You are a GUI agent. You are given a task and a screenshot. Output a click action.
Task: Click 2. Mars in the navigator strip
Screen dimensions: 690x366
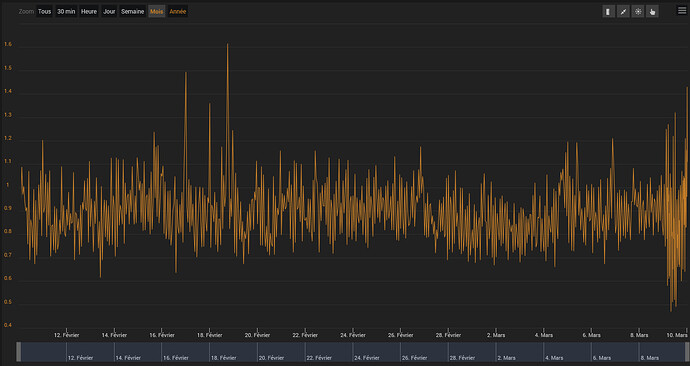coord(506,358)
